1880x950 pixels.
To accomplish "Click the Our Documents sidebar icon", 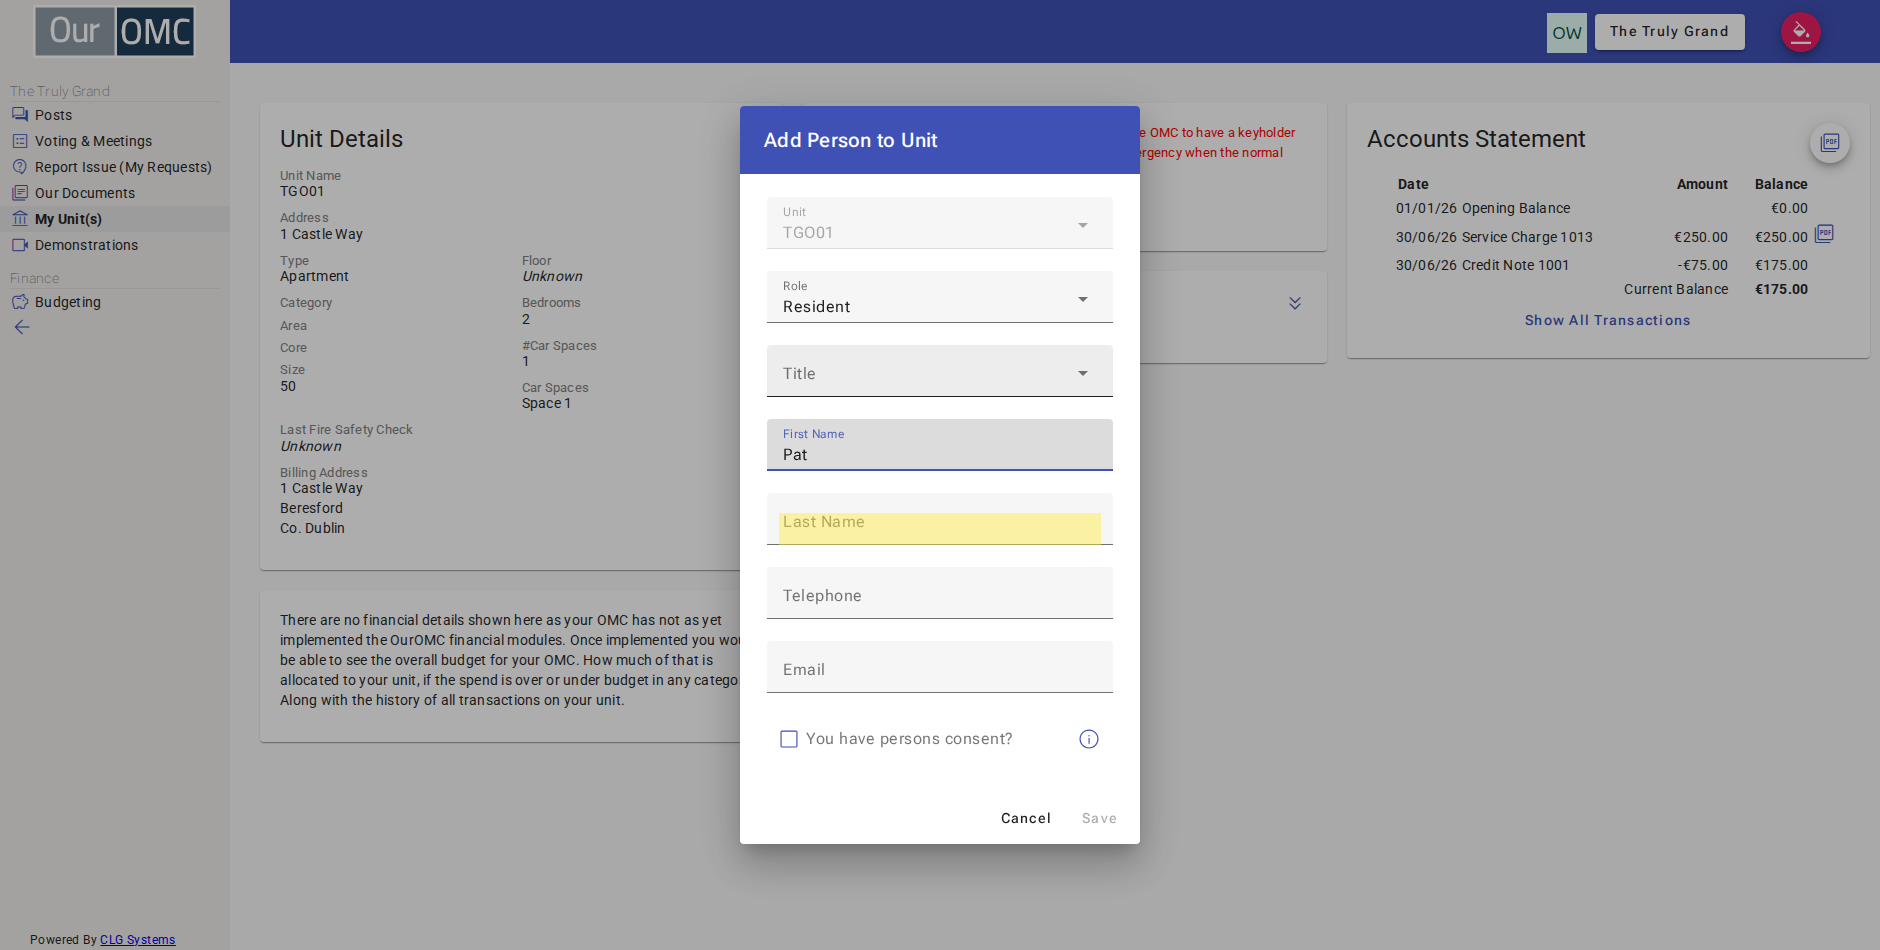I will coord(20,193).
